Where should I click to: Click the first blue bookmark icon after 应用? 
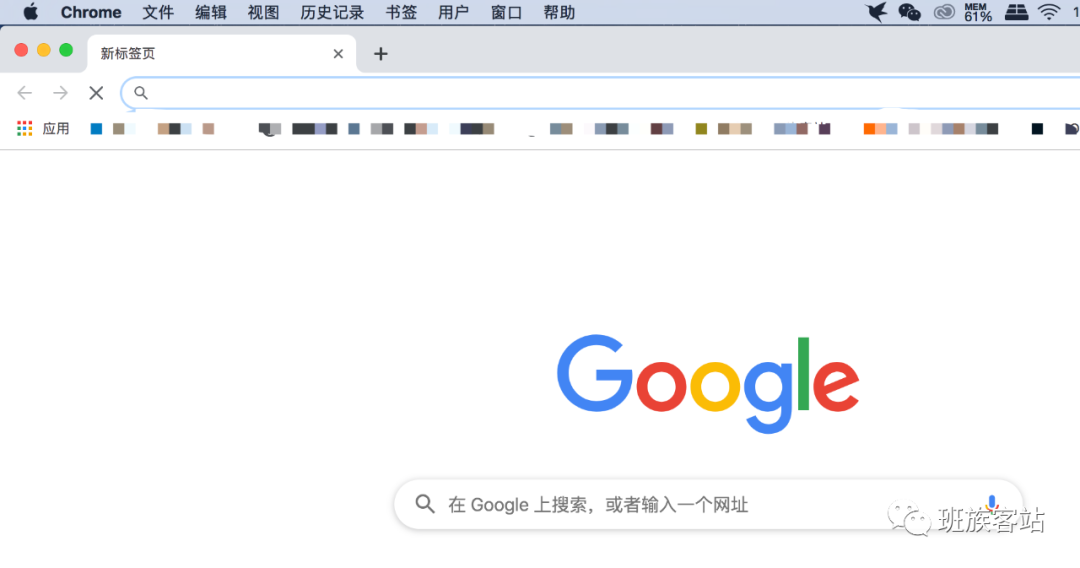tap(96, 129)
